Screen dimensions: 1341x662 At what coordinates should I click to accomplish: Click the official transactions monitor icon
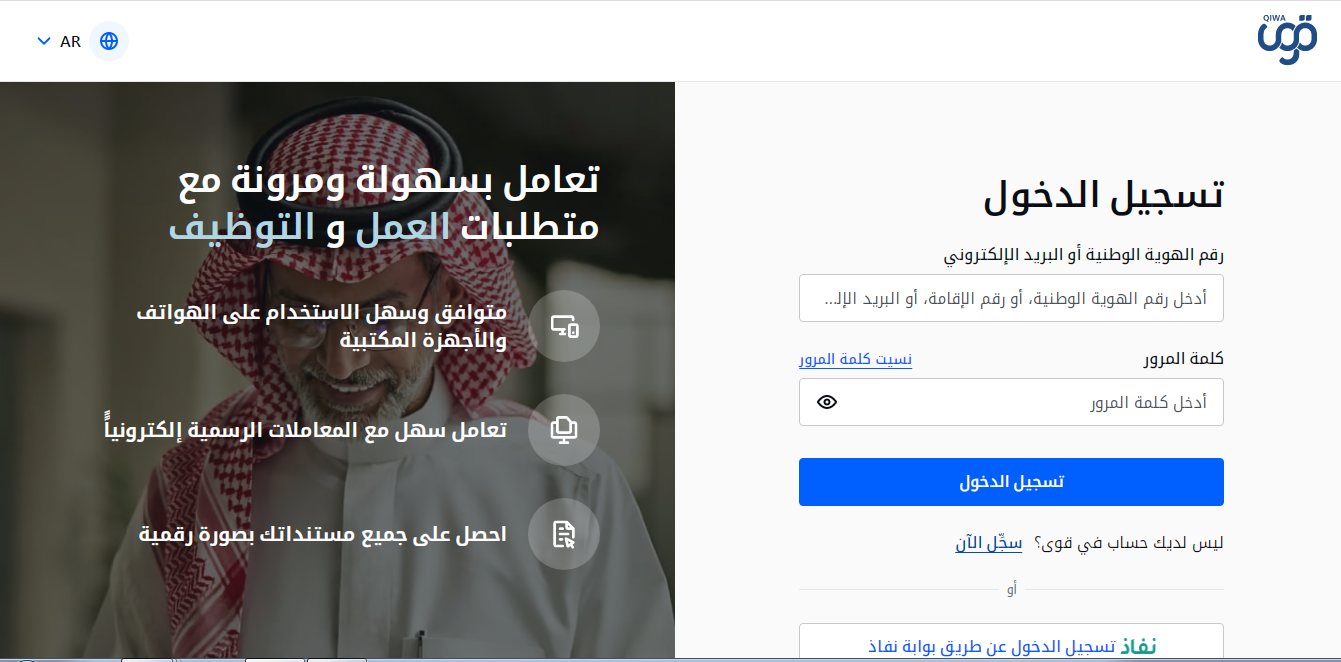564,430
